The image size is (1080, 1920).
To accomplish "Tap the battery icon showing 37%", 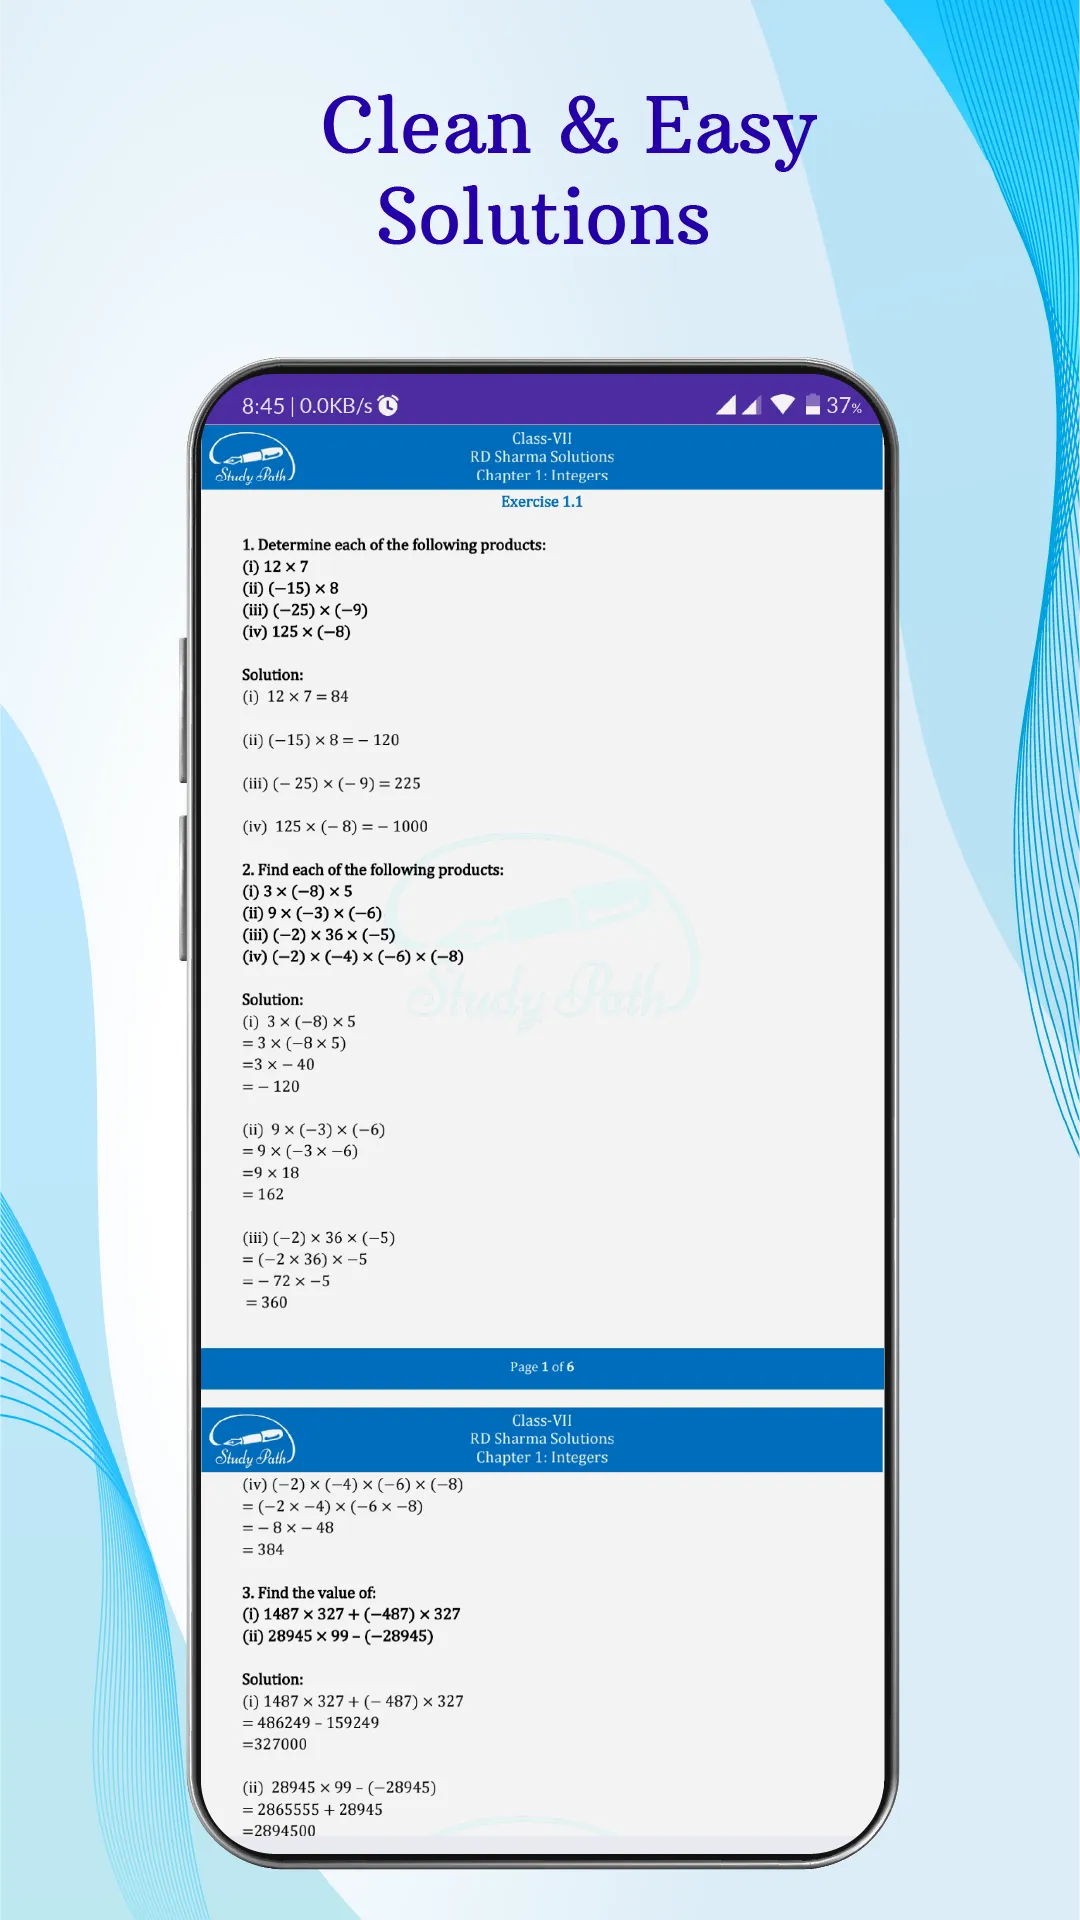I will (x=813, y=404).
